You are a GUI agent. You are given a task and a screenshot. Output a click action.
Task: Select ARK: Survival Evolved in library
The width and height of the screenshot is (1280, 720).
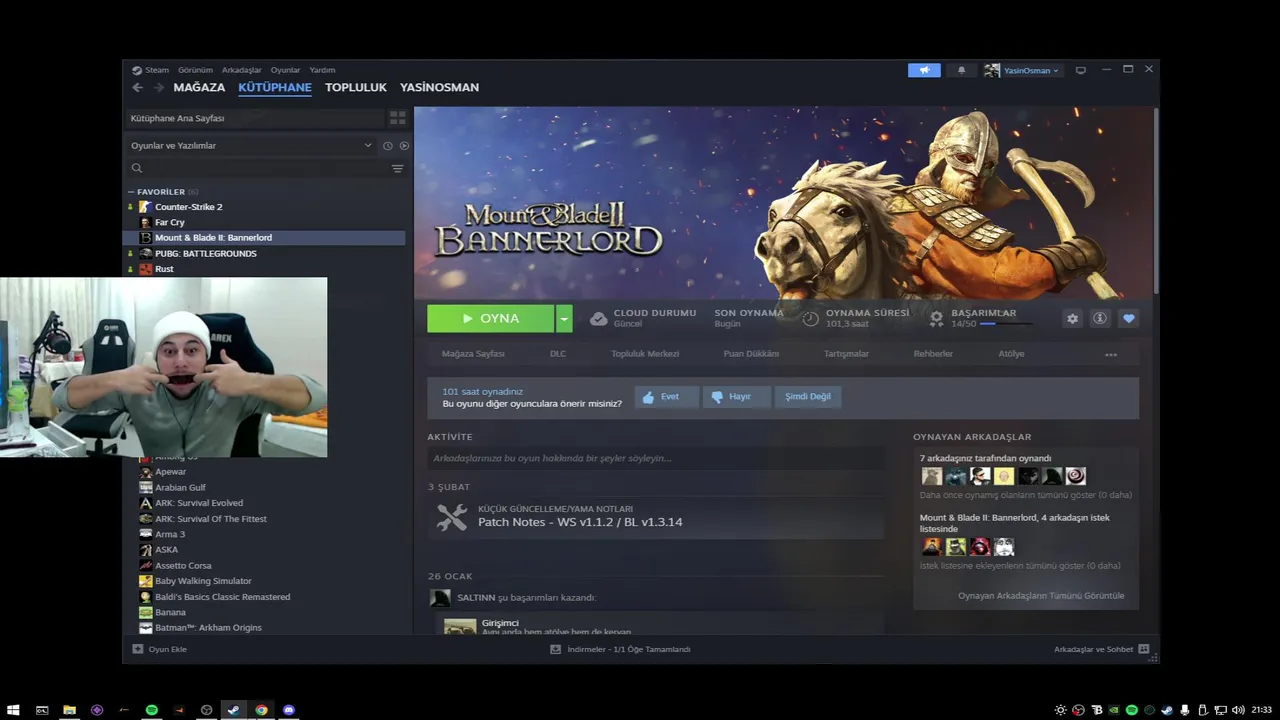pos(198,503)
